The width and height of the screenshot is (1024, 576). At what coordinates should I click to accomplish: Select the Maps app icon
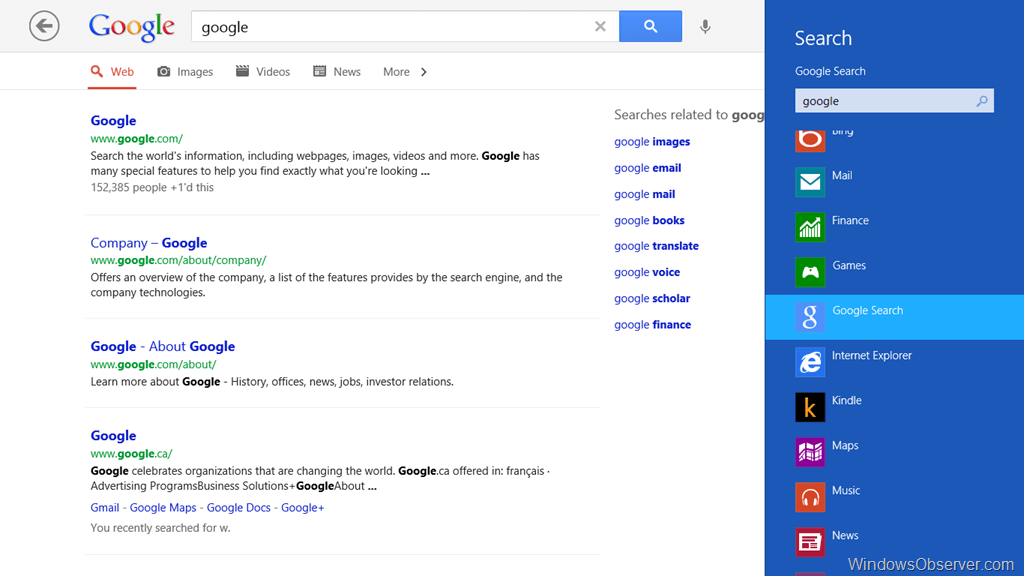pyautogui.click(x=810, y=452)
